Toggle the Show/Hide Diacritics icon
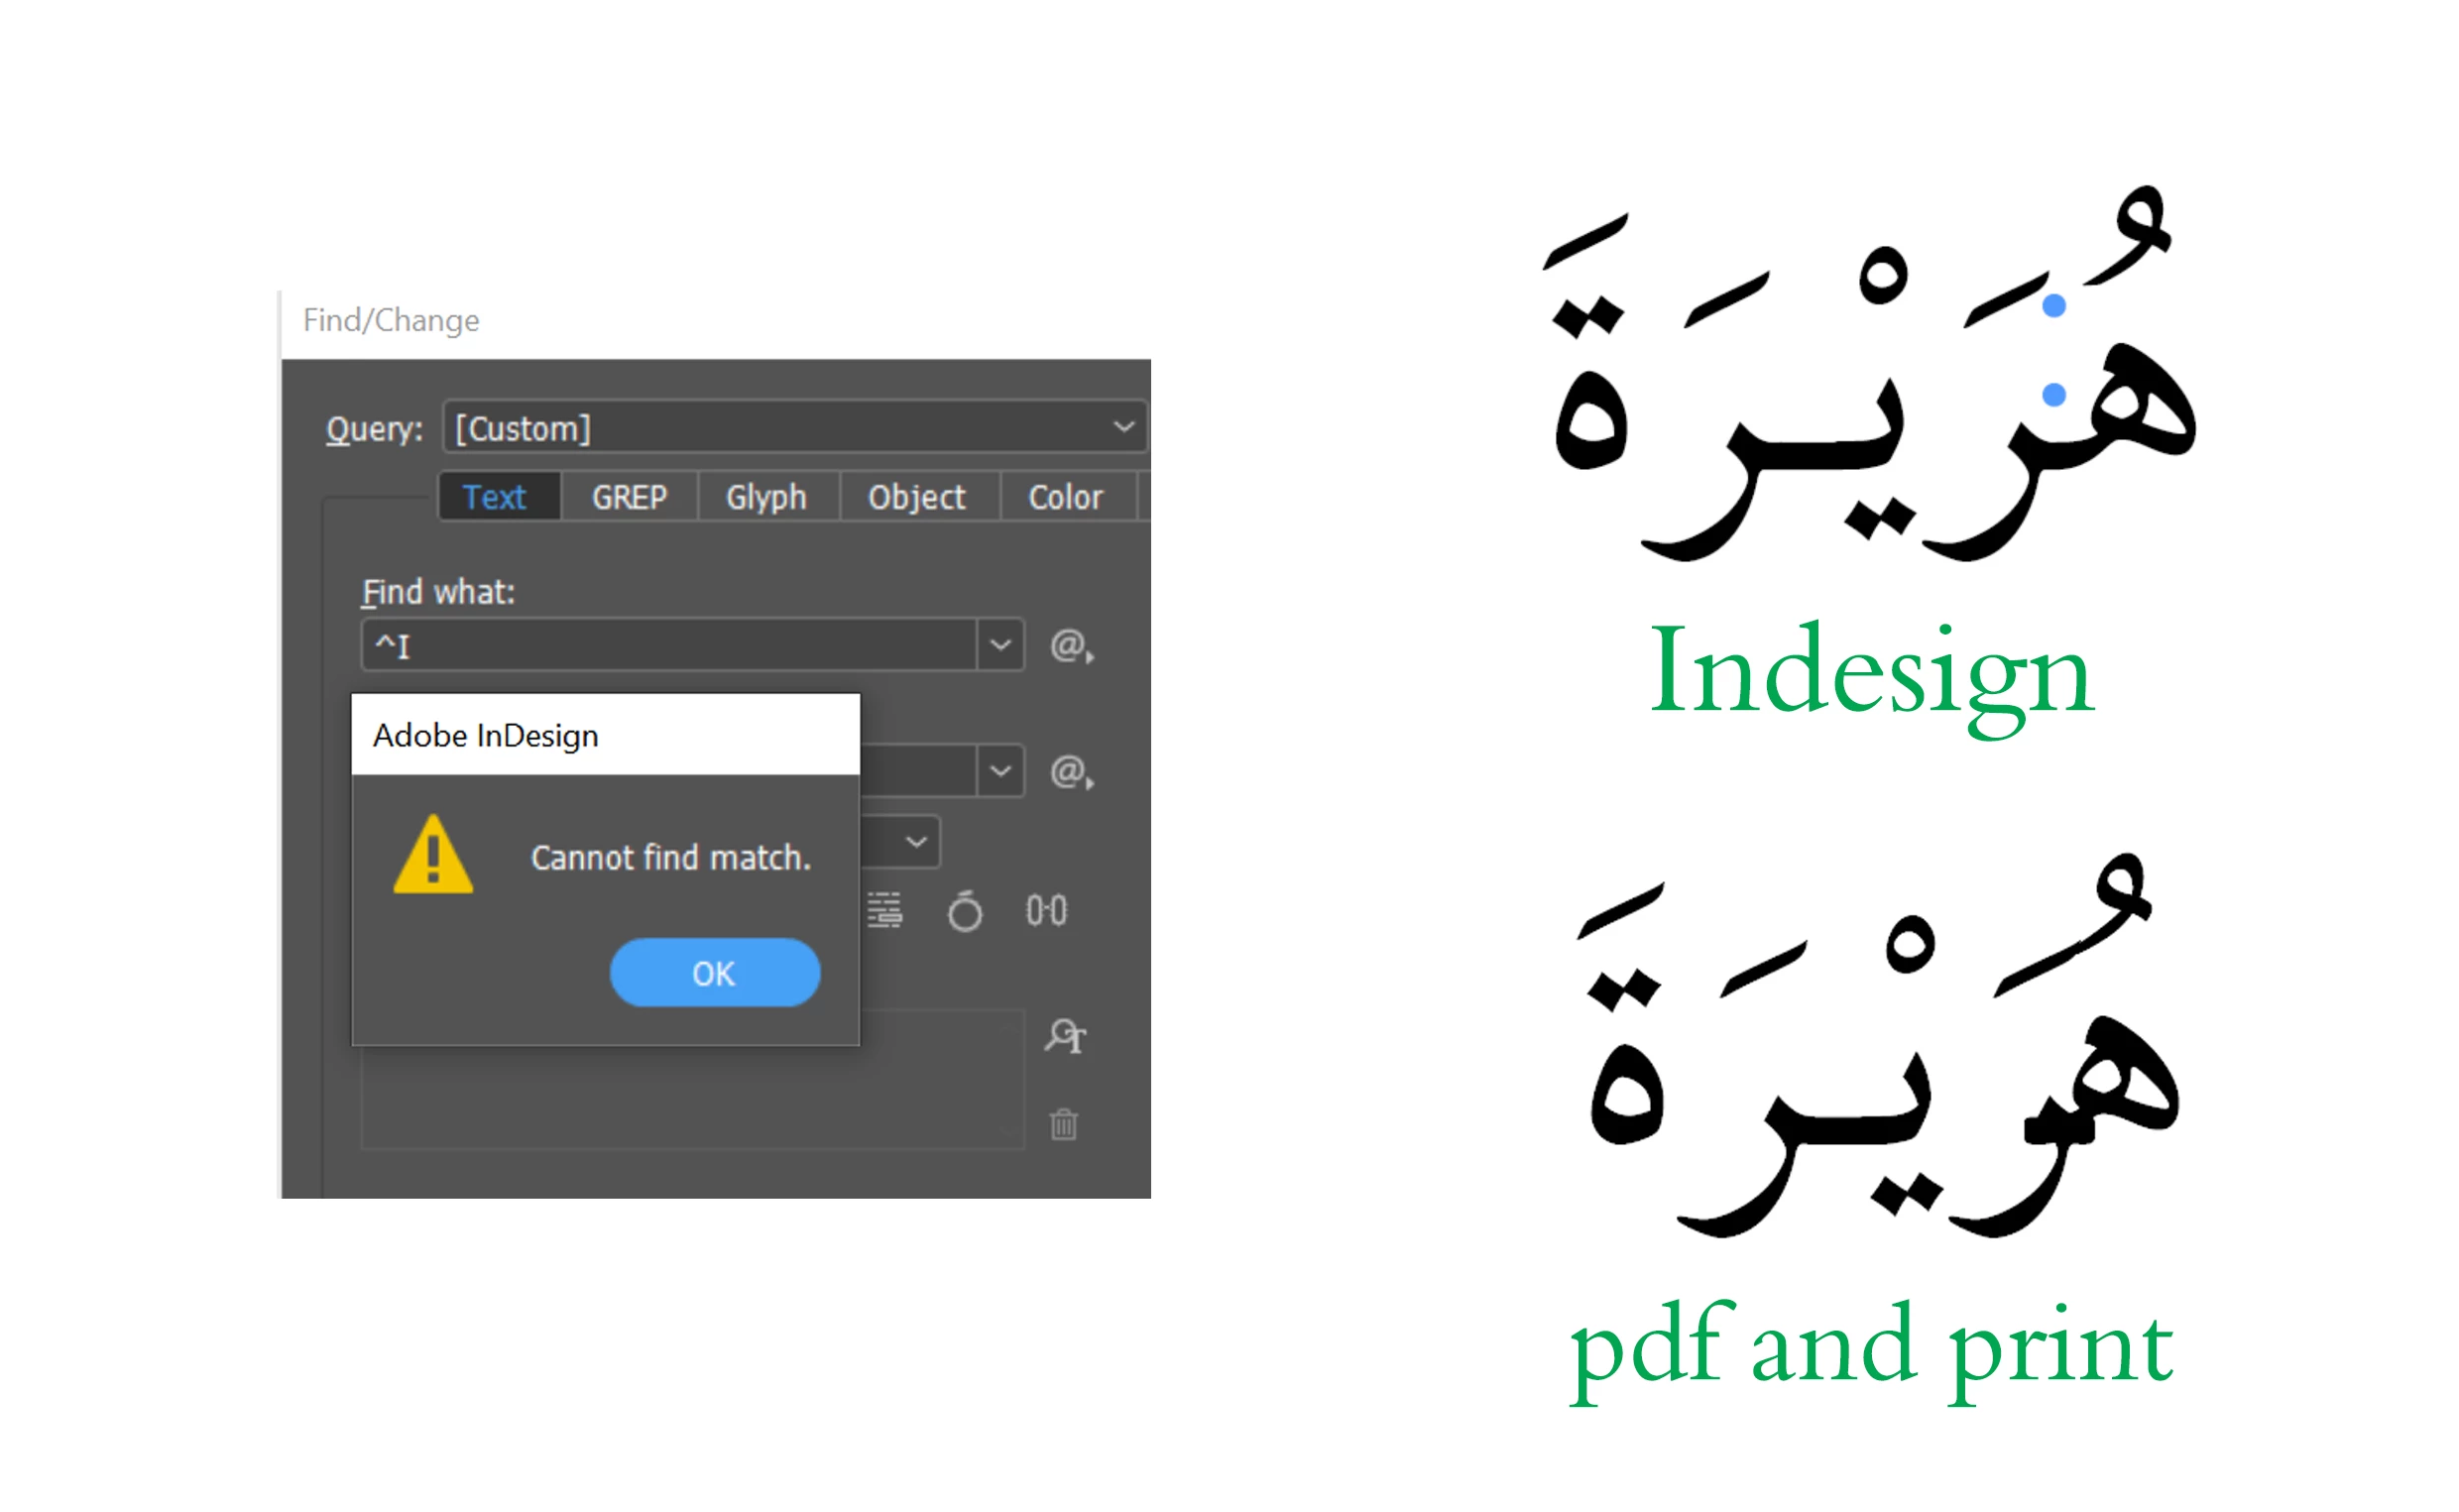Screen dimensions: 2459x1512 [x=965, y=911]
